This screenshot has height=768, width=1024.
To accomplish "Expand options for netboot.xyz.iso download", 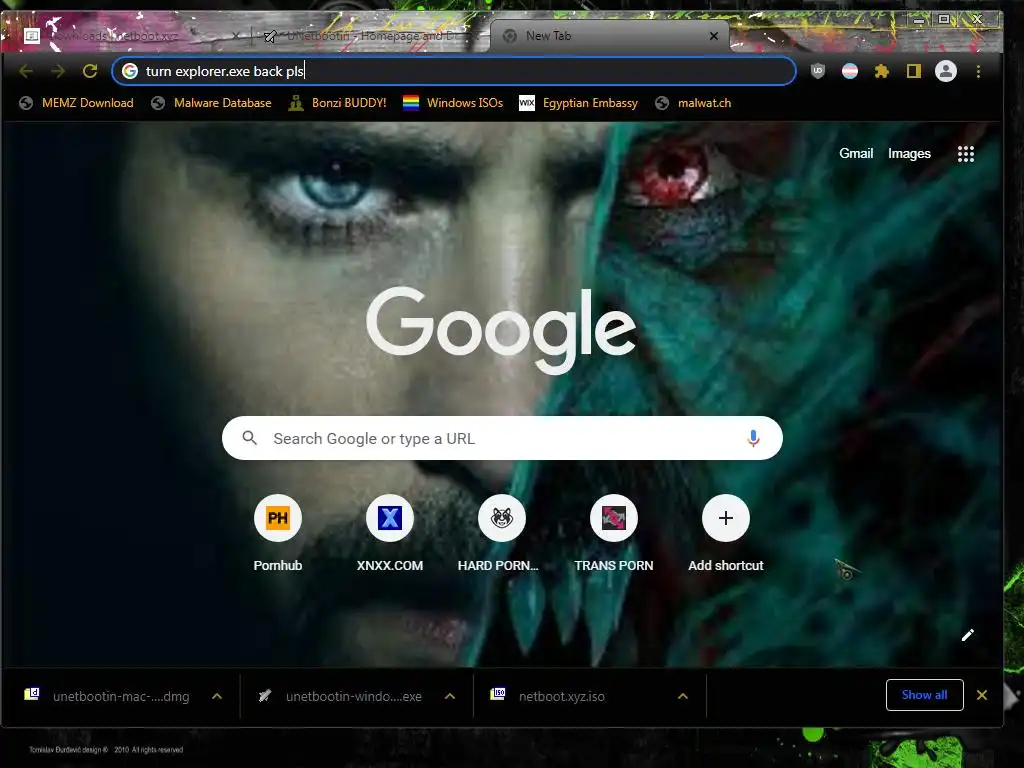I will click(683, 696).
